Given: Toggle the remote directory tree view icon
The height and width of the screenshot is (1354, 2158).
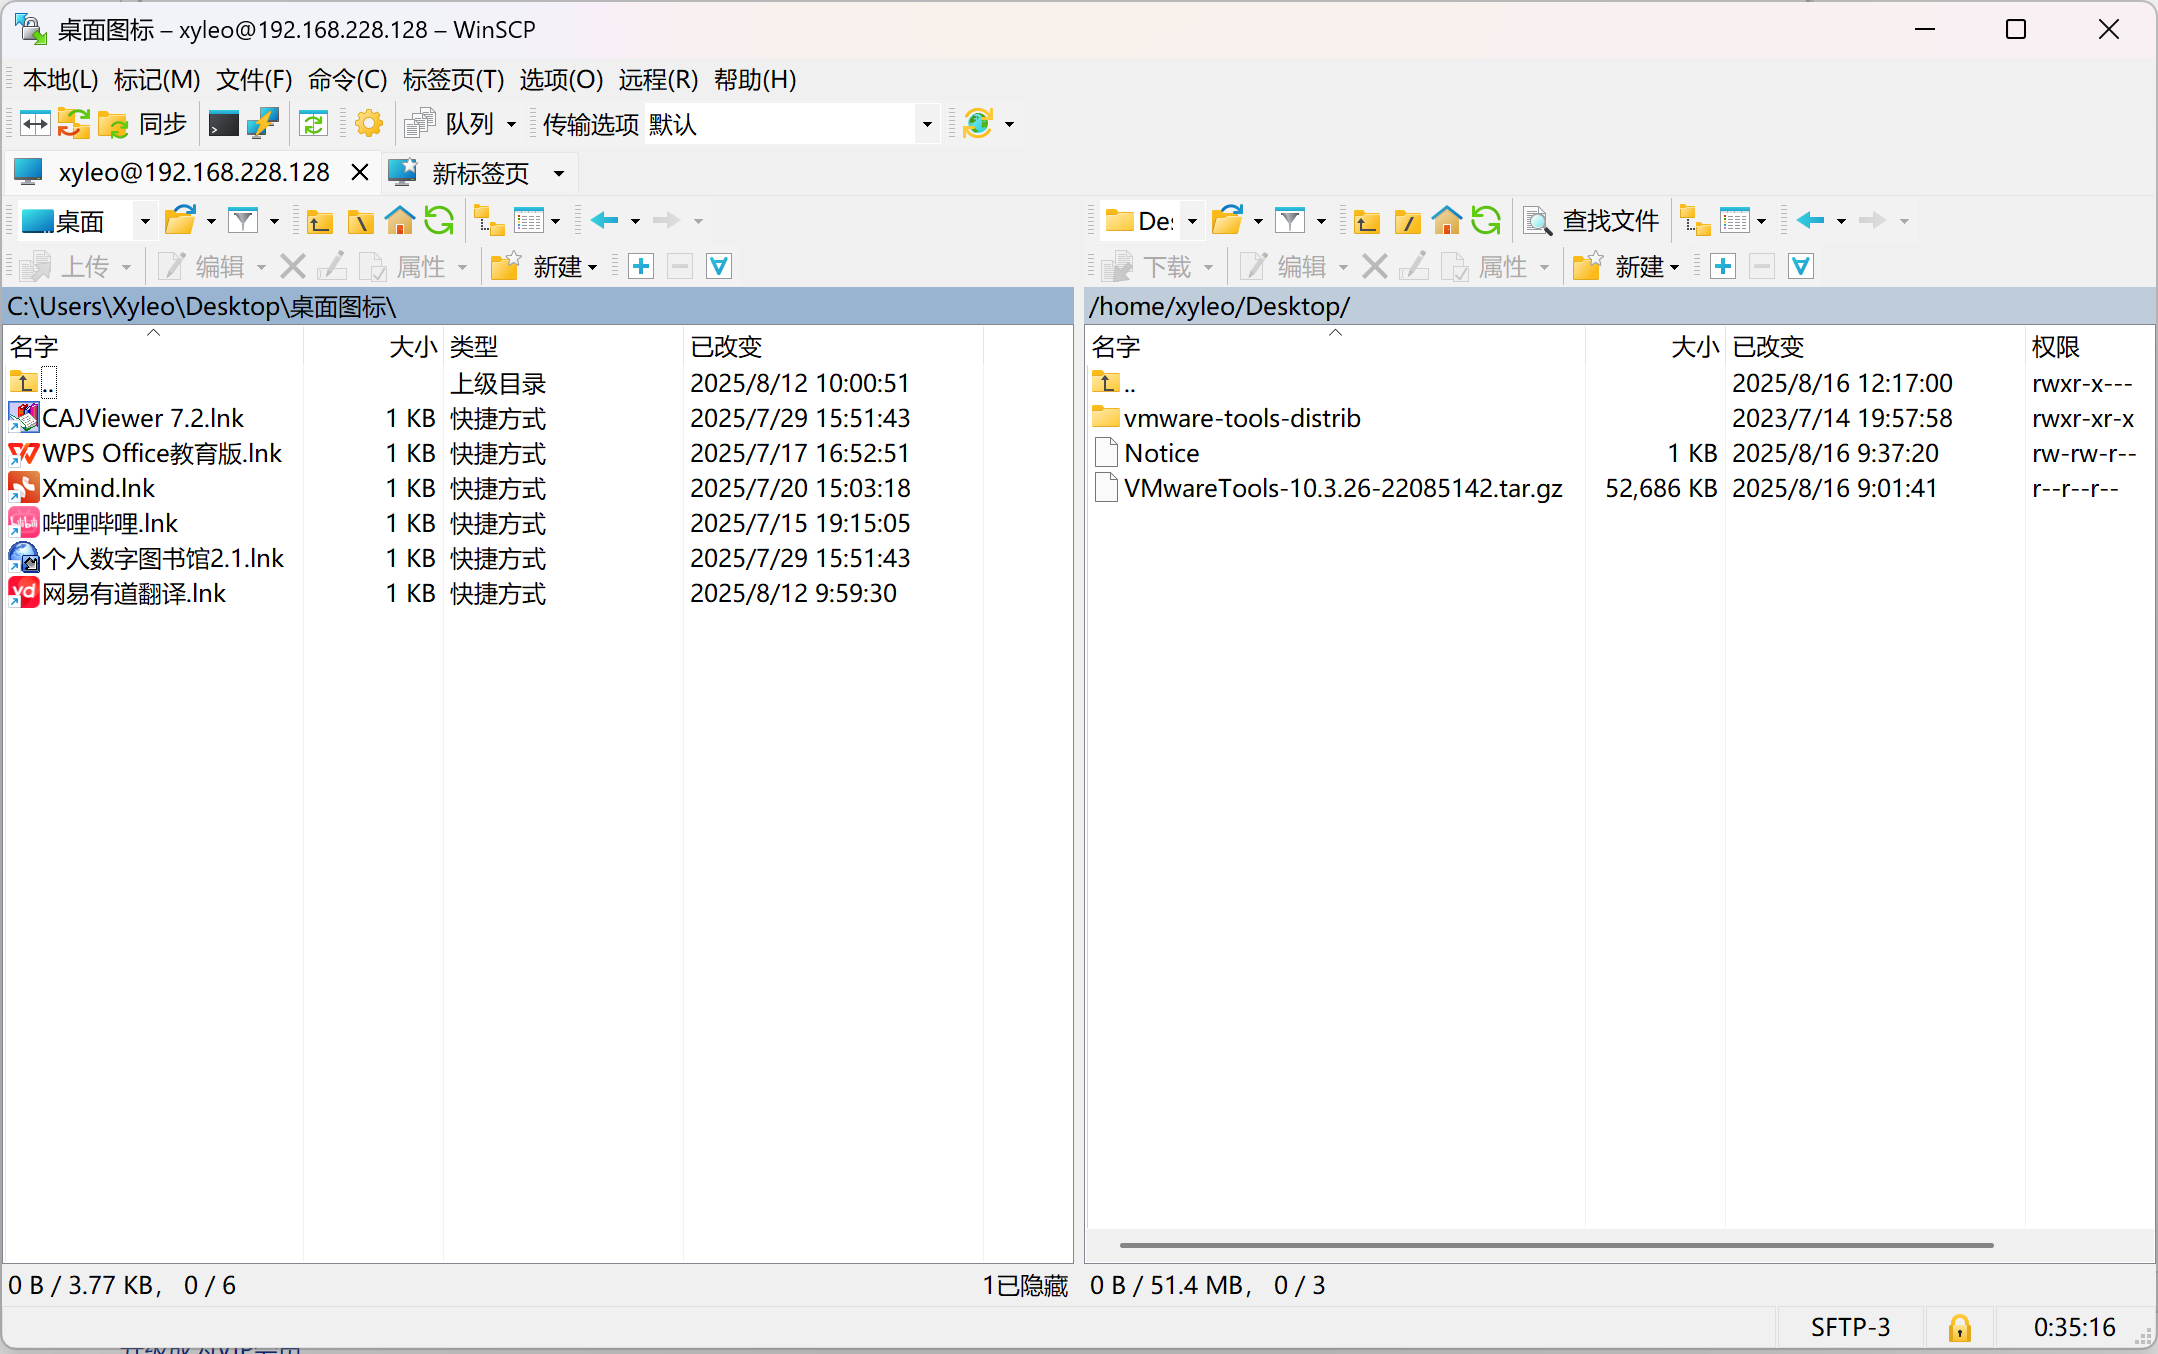Looking at the screenshot, I should [x=1694, y=221].
